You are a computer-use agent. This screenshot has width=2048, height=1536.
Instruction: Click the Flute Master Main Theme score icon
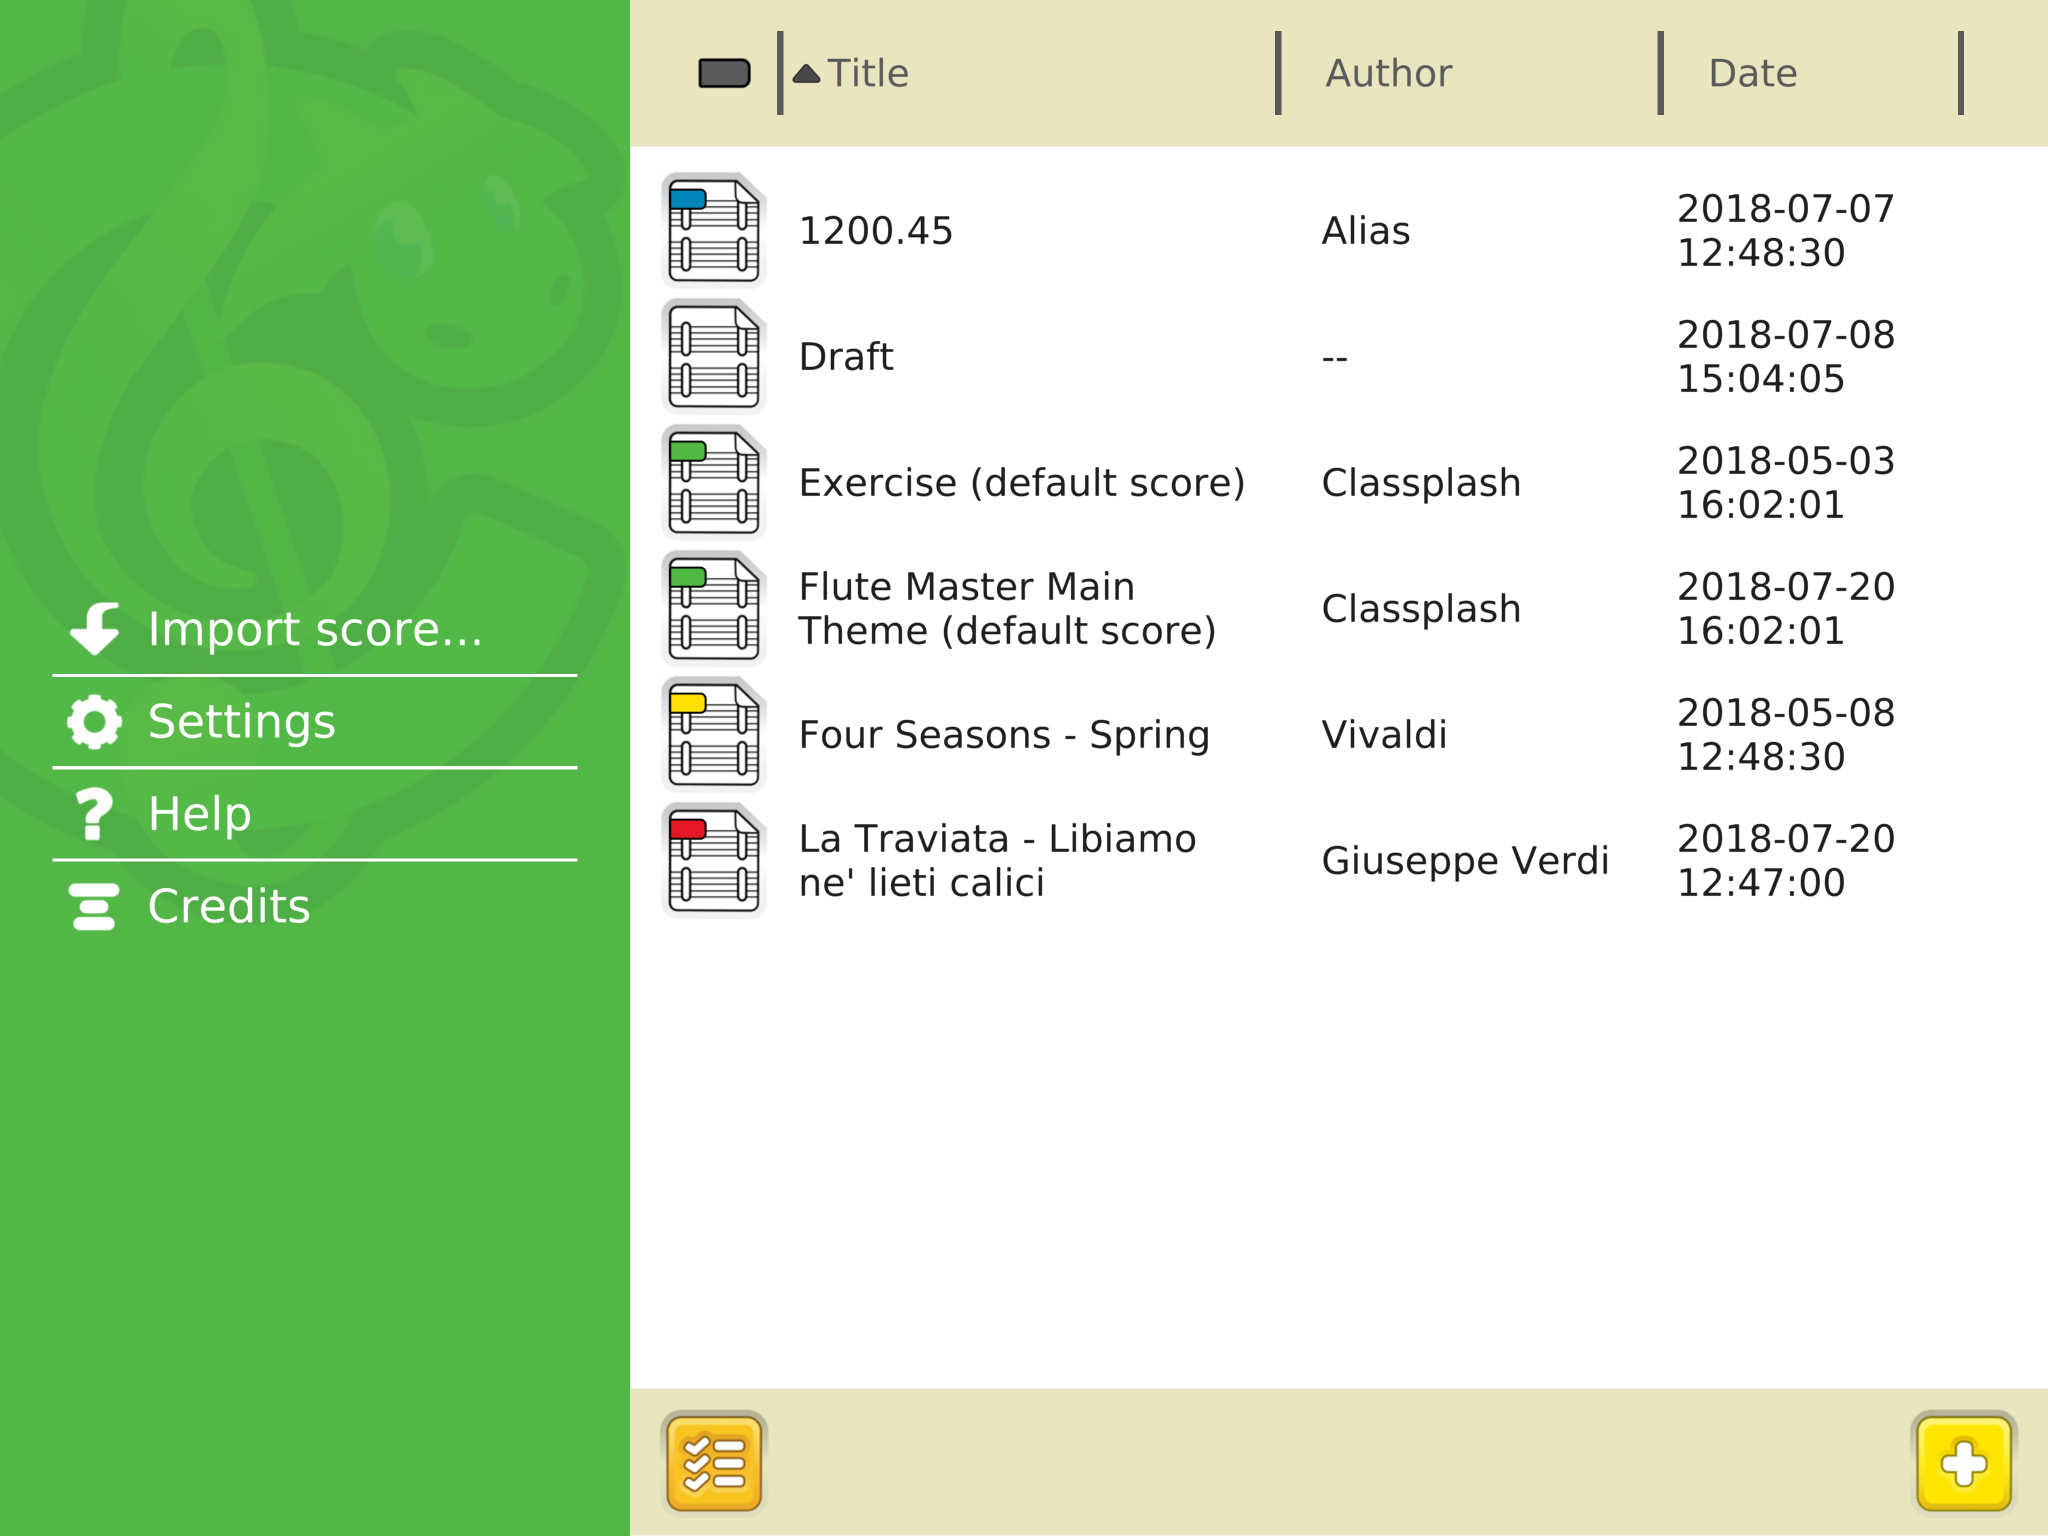tap(713, 609)
